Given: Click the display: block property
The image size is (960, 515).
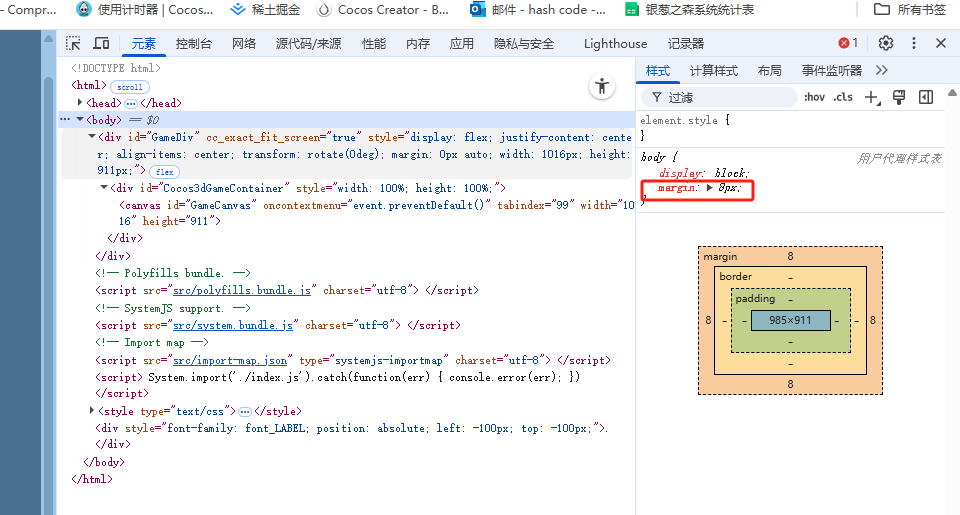Looking at the screenshot, I should 704,173.
